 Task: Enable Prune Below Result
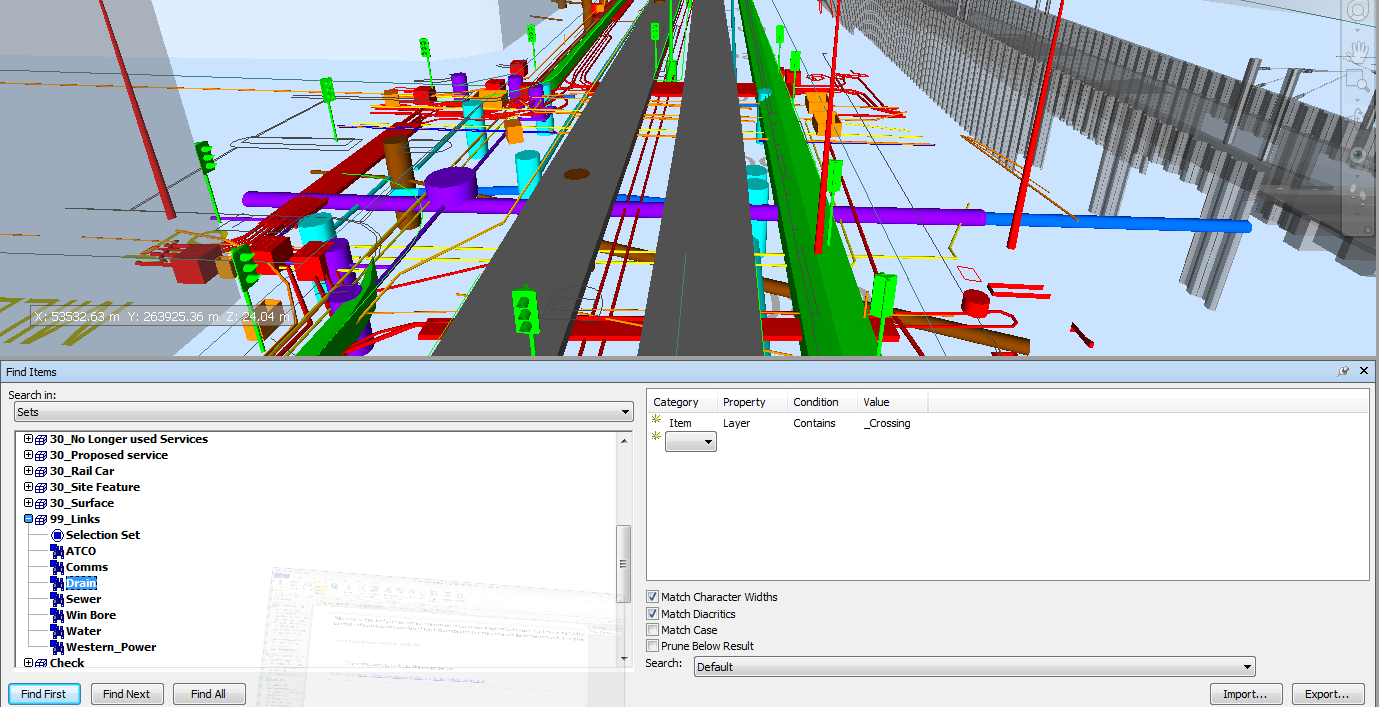(653, 646)
